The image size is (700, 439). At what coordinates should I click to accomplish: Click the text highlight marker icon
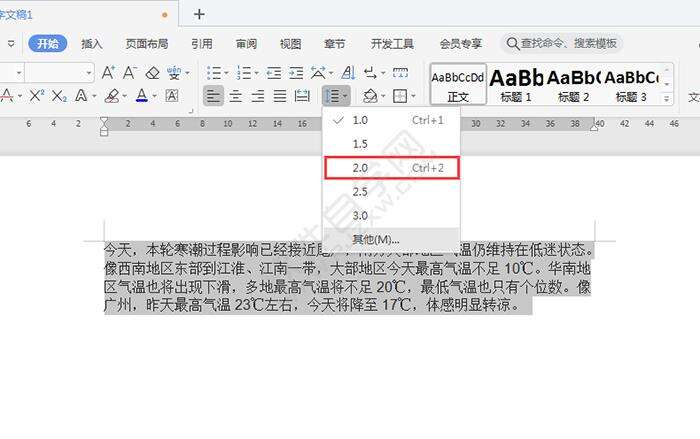(x=112, y=96)
